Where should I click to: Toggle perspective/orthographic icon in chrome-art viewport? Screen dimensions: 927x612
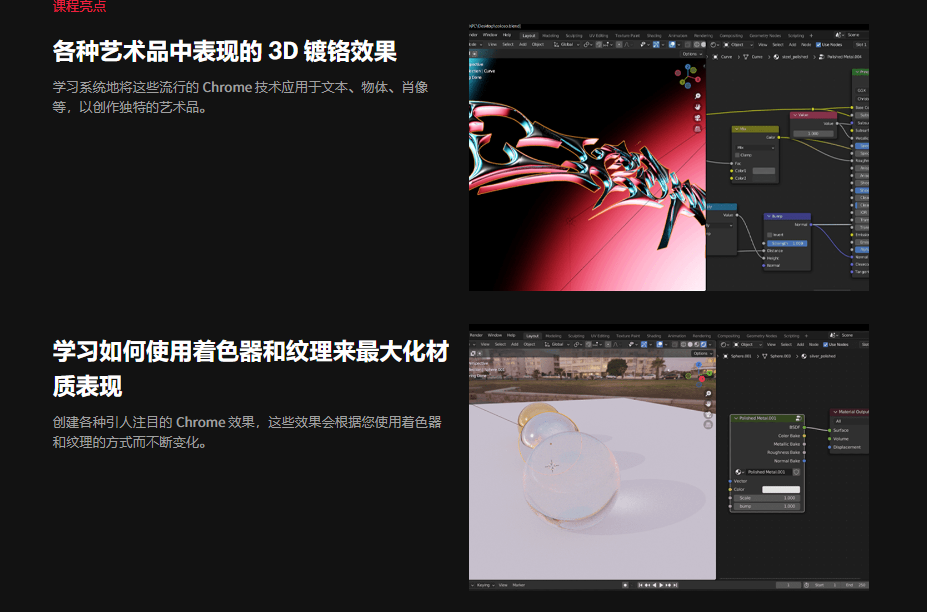(698, 128)
